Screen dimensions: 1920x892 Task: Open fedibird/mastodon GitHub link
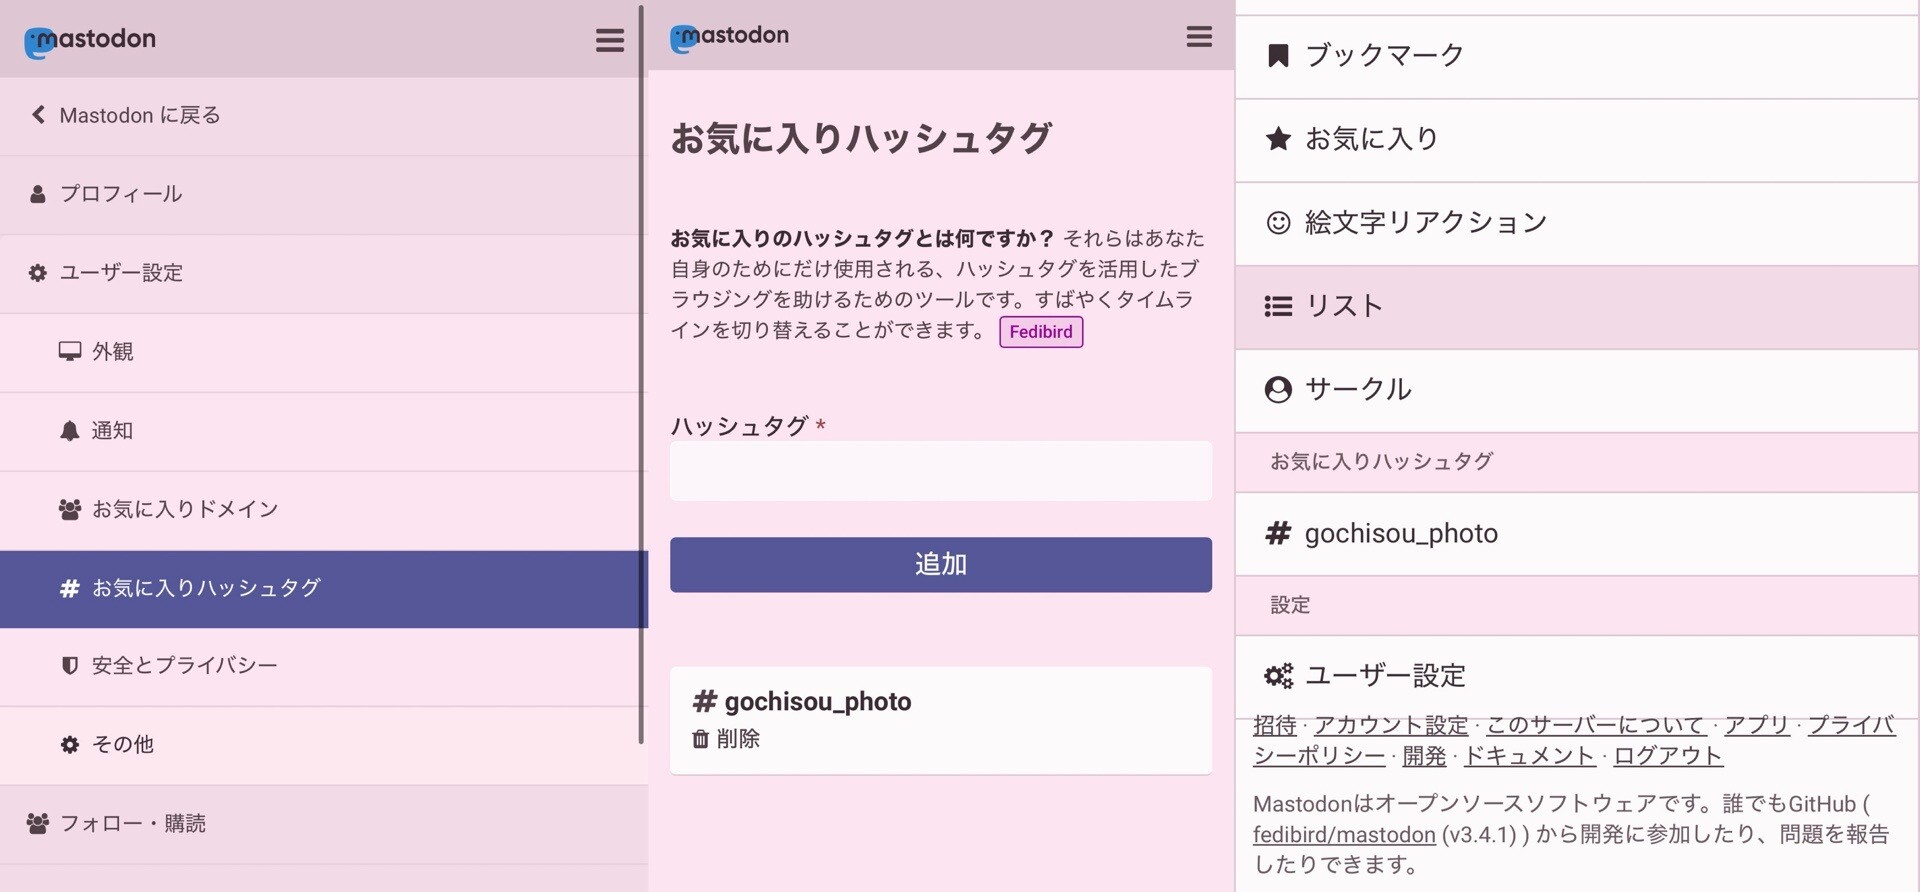click(1343, 835)
